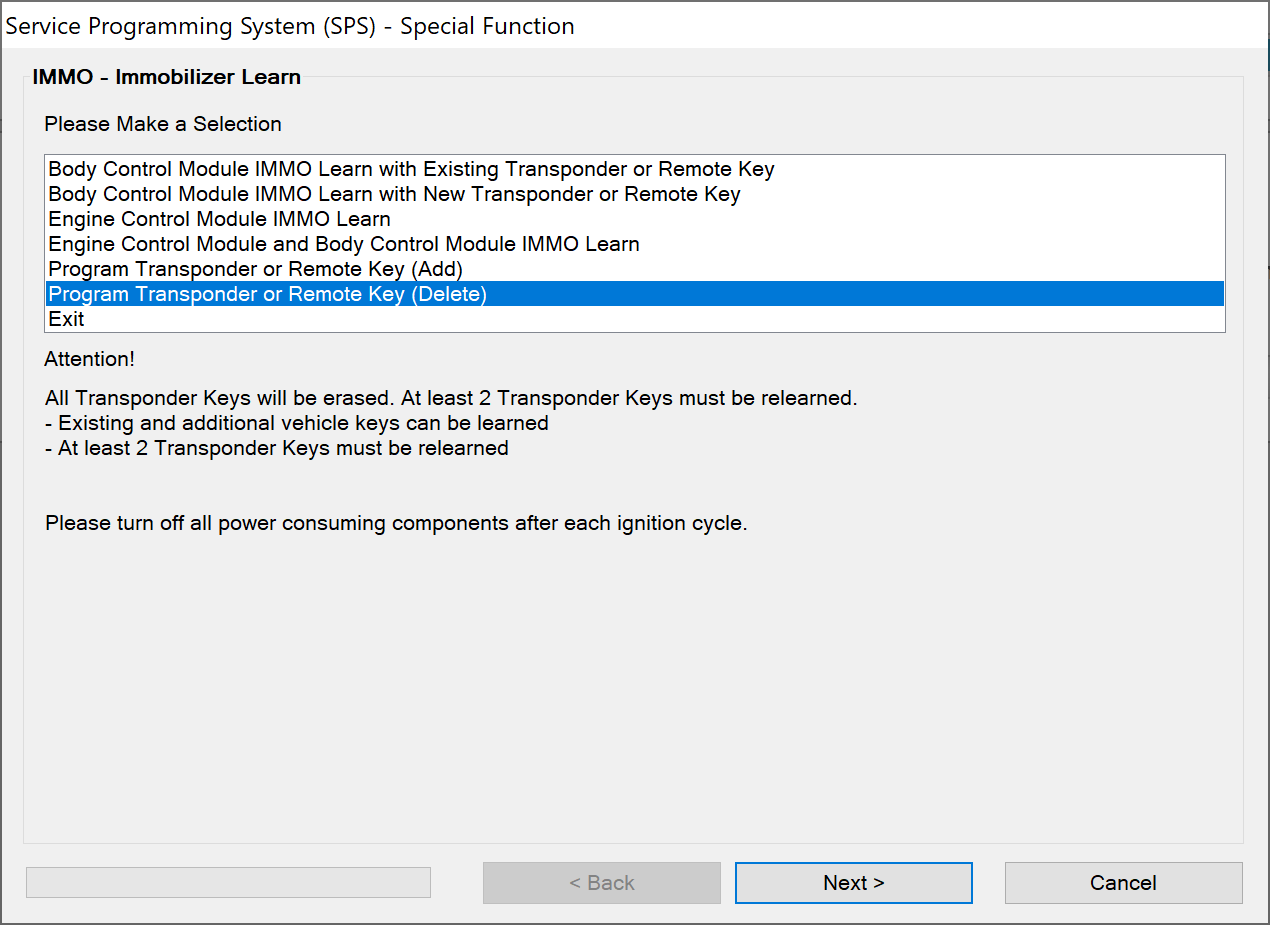The height and width of the screenshot is (925, 1270).
Task: Pick Engine Control Module and Body Control Module IMMO Learn
Action: coord(344,244)
